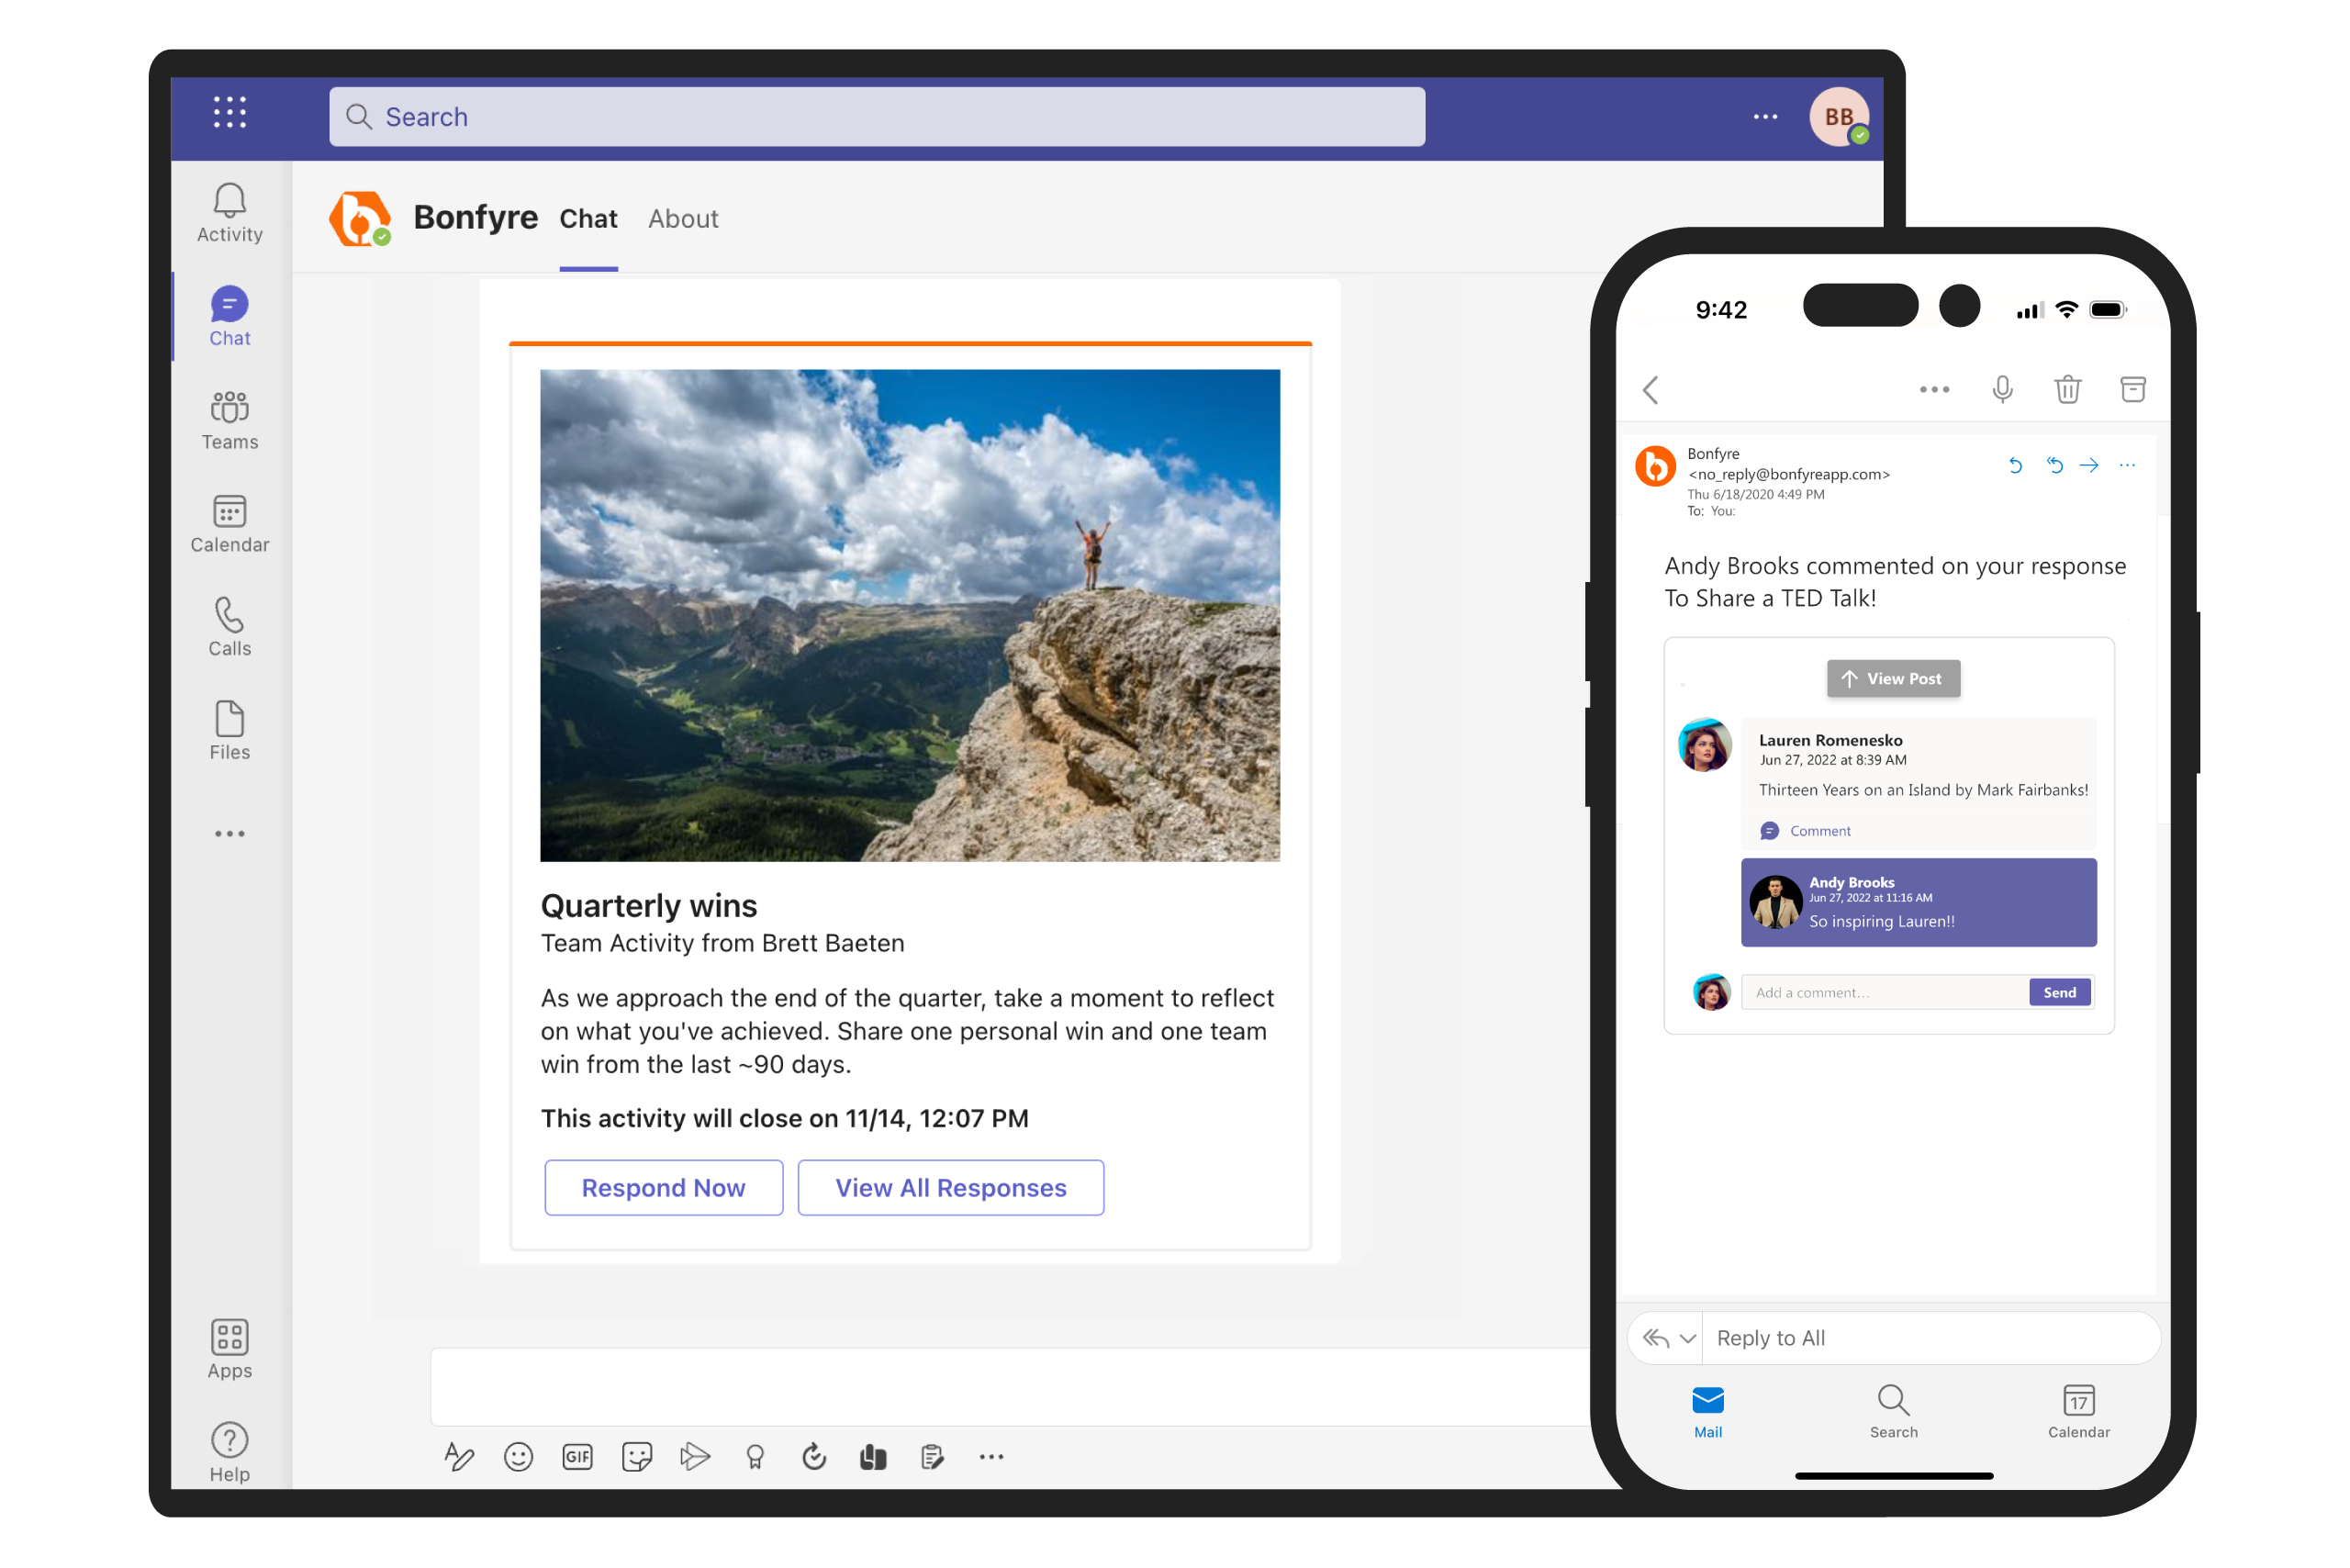Click the schedule send arrow icon in compose bar
This screenshot has height=1568, width=2350.
[x=695, y=1456]
